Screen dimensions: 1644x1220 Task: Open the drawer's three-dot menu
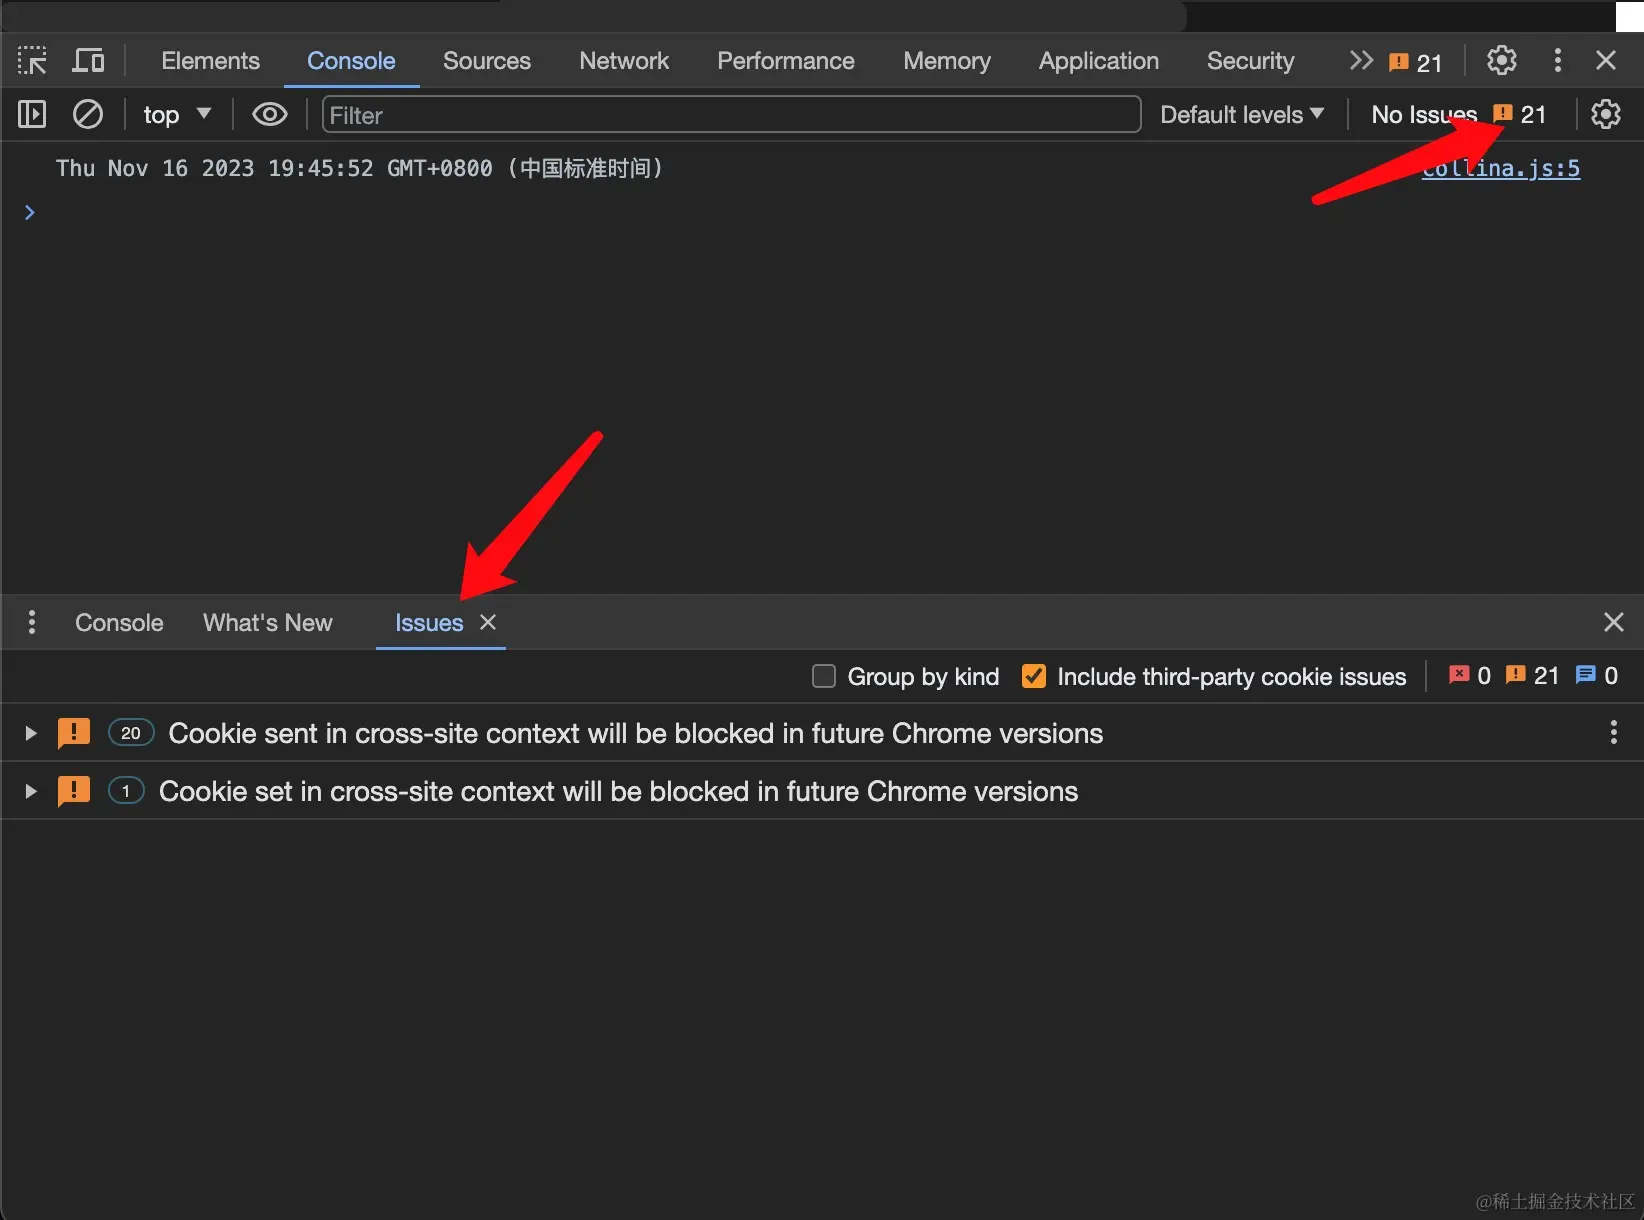pos(31,622)
